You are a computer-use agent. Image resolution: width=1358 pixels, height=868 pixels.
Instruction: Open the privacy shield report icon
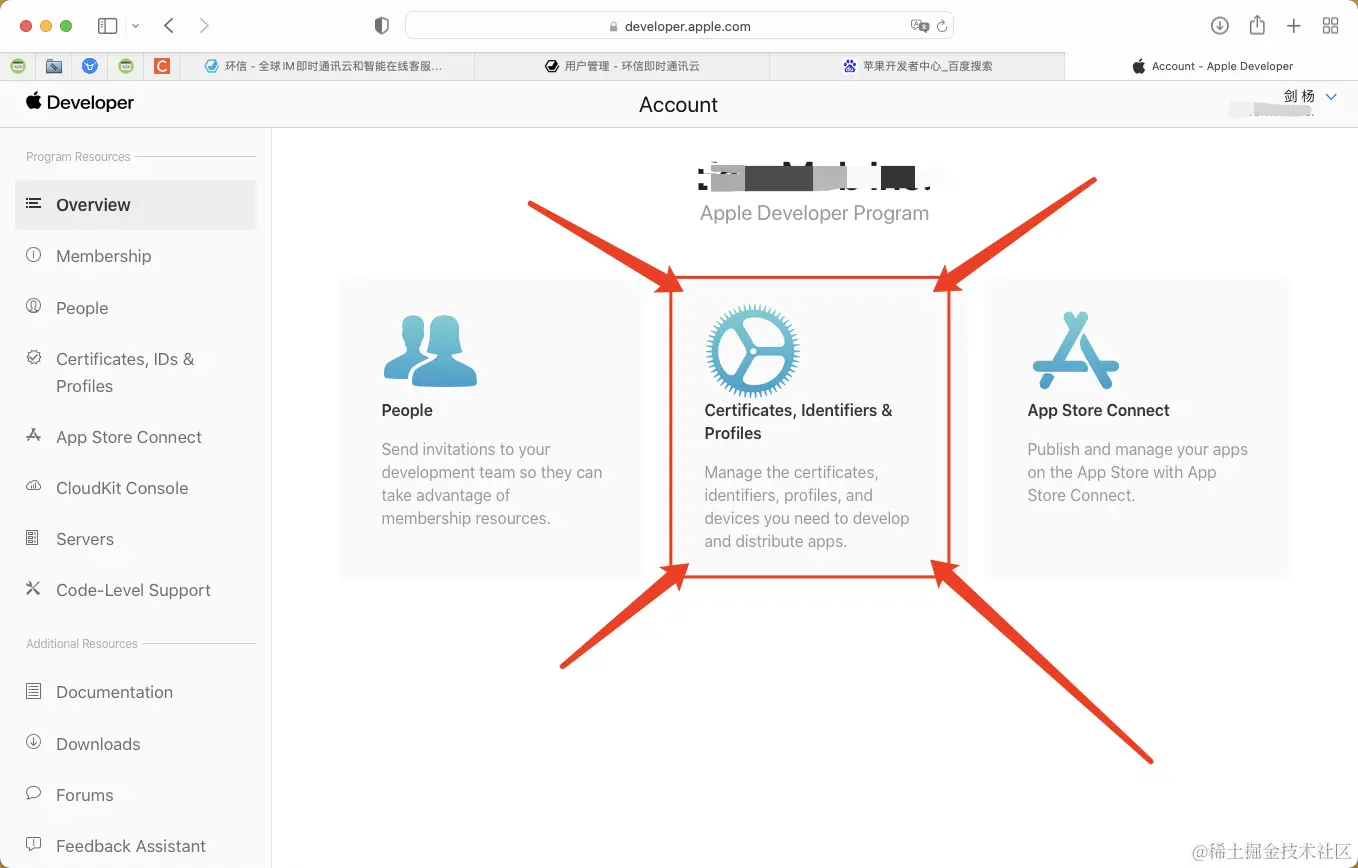pos(381,26)
